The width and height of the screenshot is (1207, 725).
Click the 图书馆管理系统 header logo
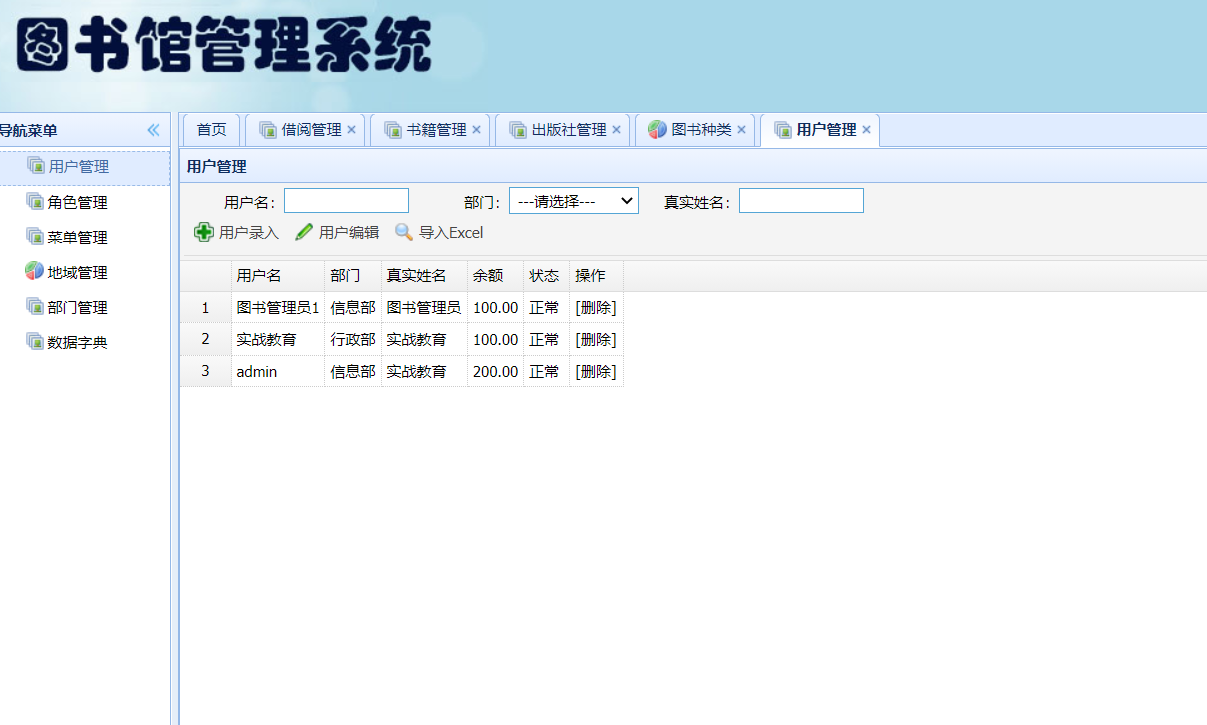click(x=226, y=47)
